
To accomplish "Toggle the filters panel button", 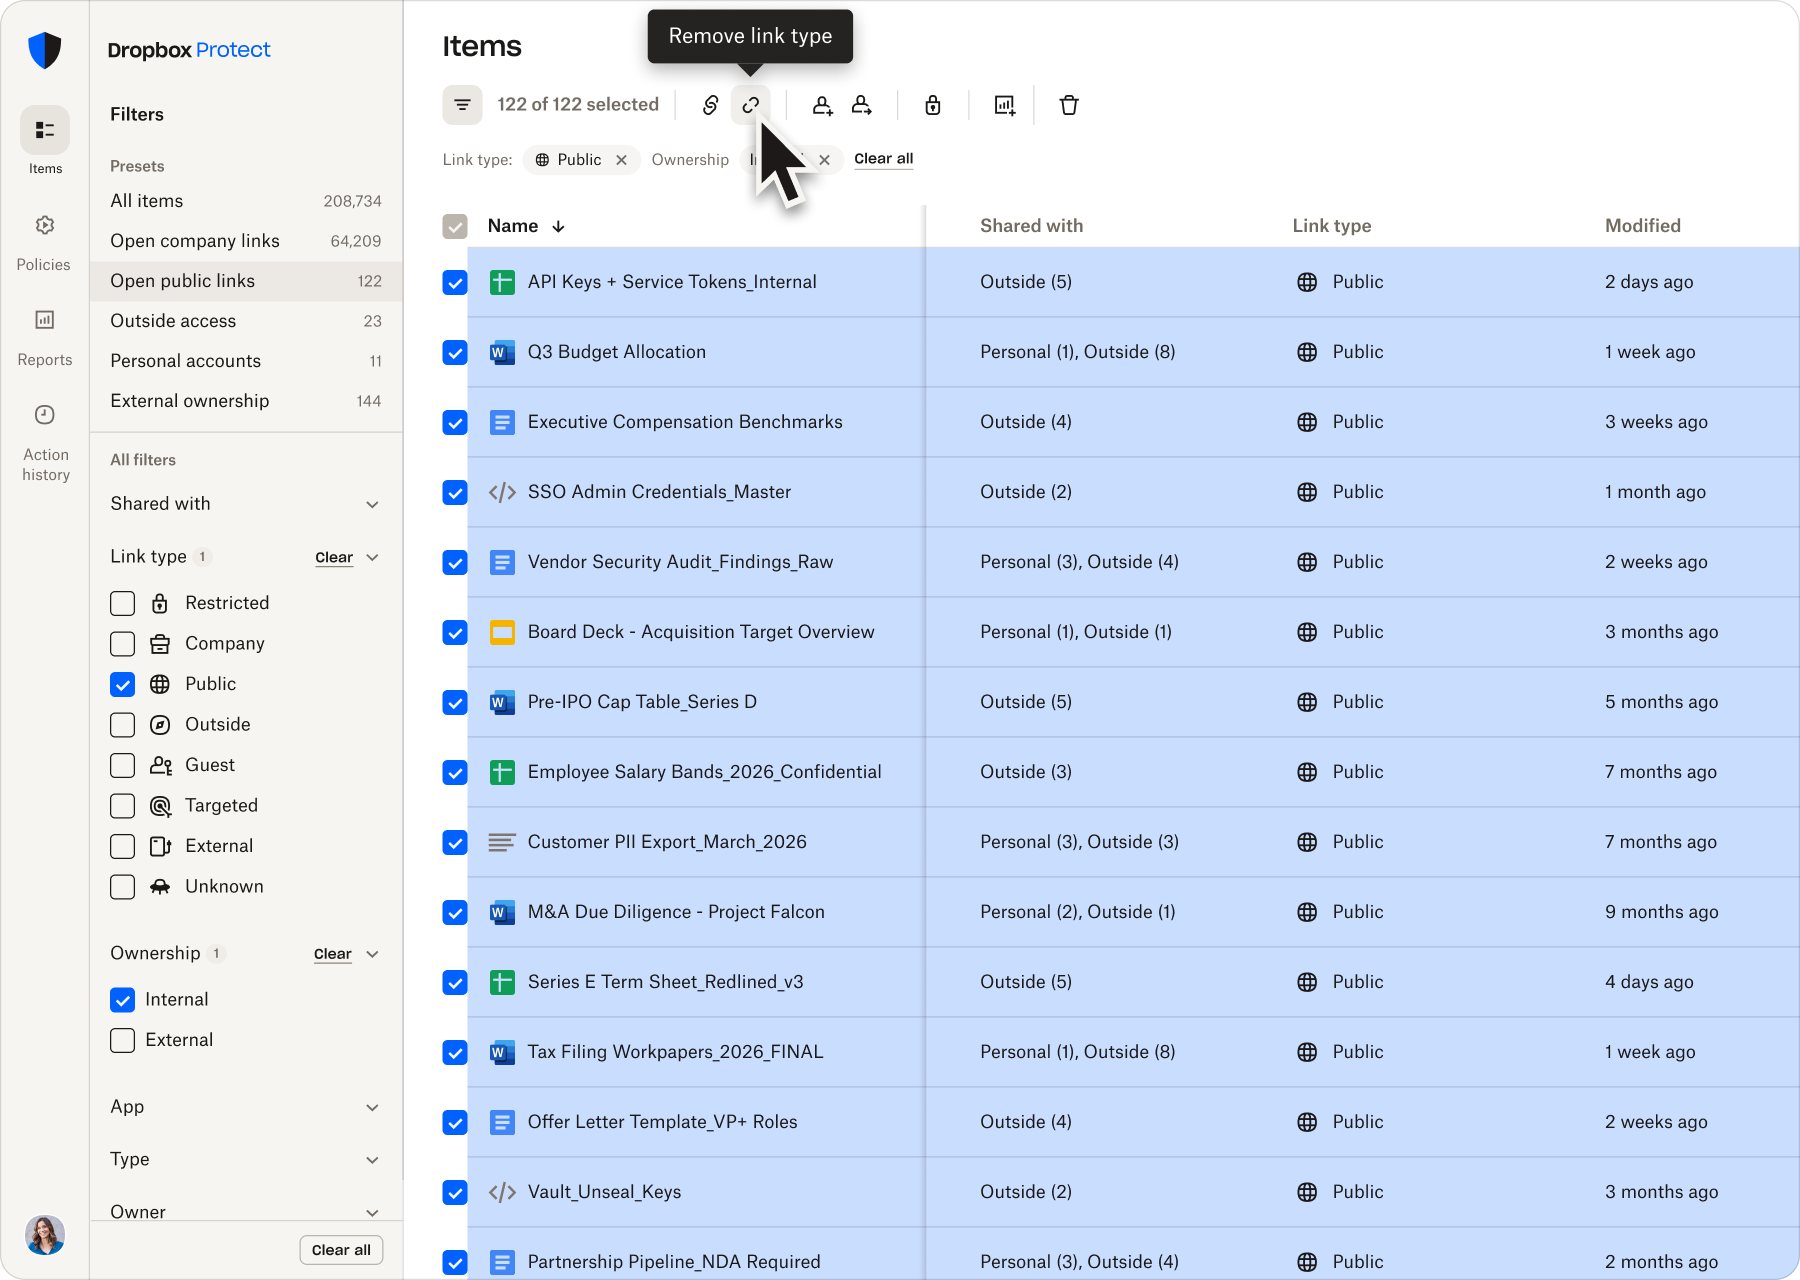I will coord(462,105).
